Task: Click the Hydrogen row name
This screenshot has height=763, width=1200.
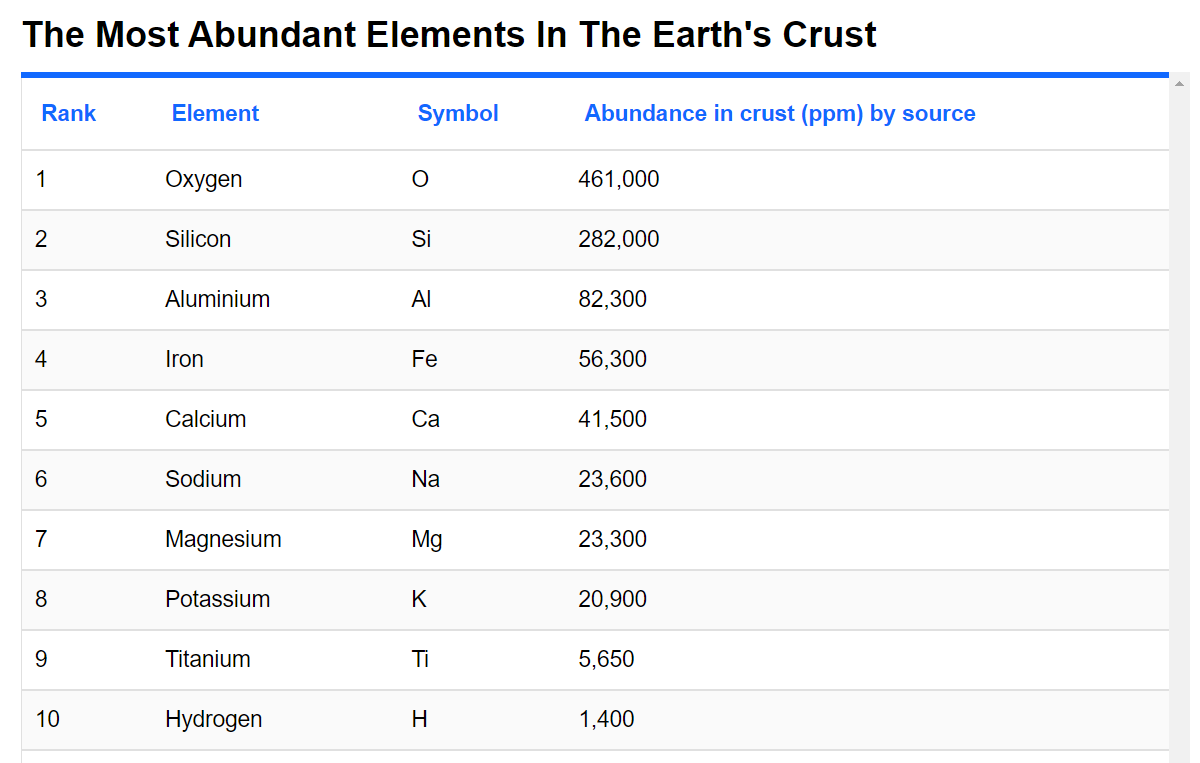Action: point(214,720)
